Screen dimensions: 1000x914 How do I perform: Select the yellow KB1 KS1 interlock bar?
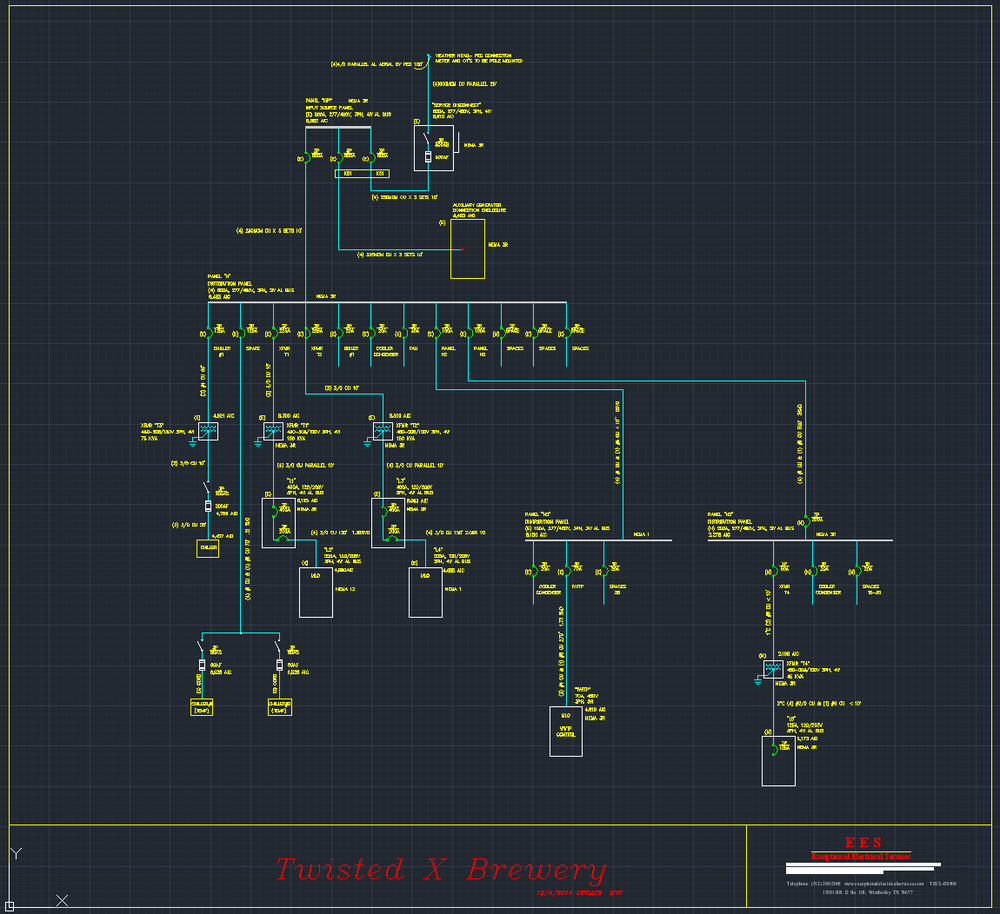tap(362, 173)
